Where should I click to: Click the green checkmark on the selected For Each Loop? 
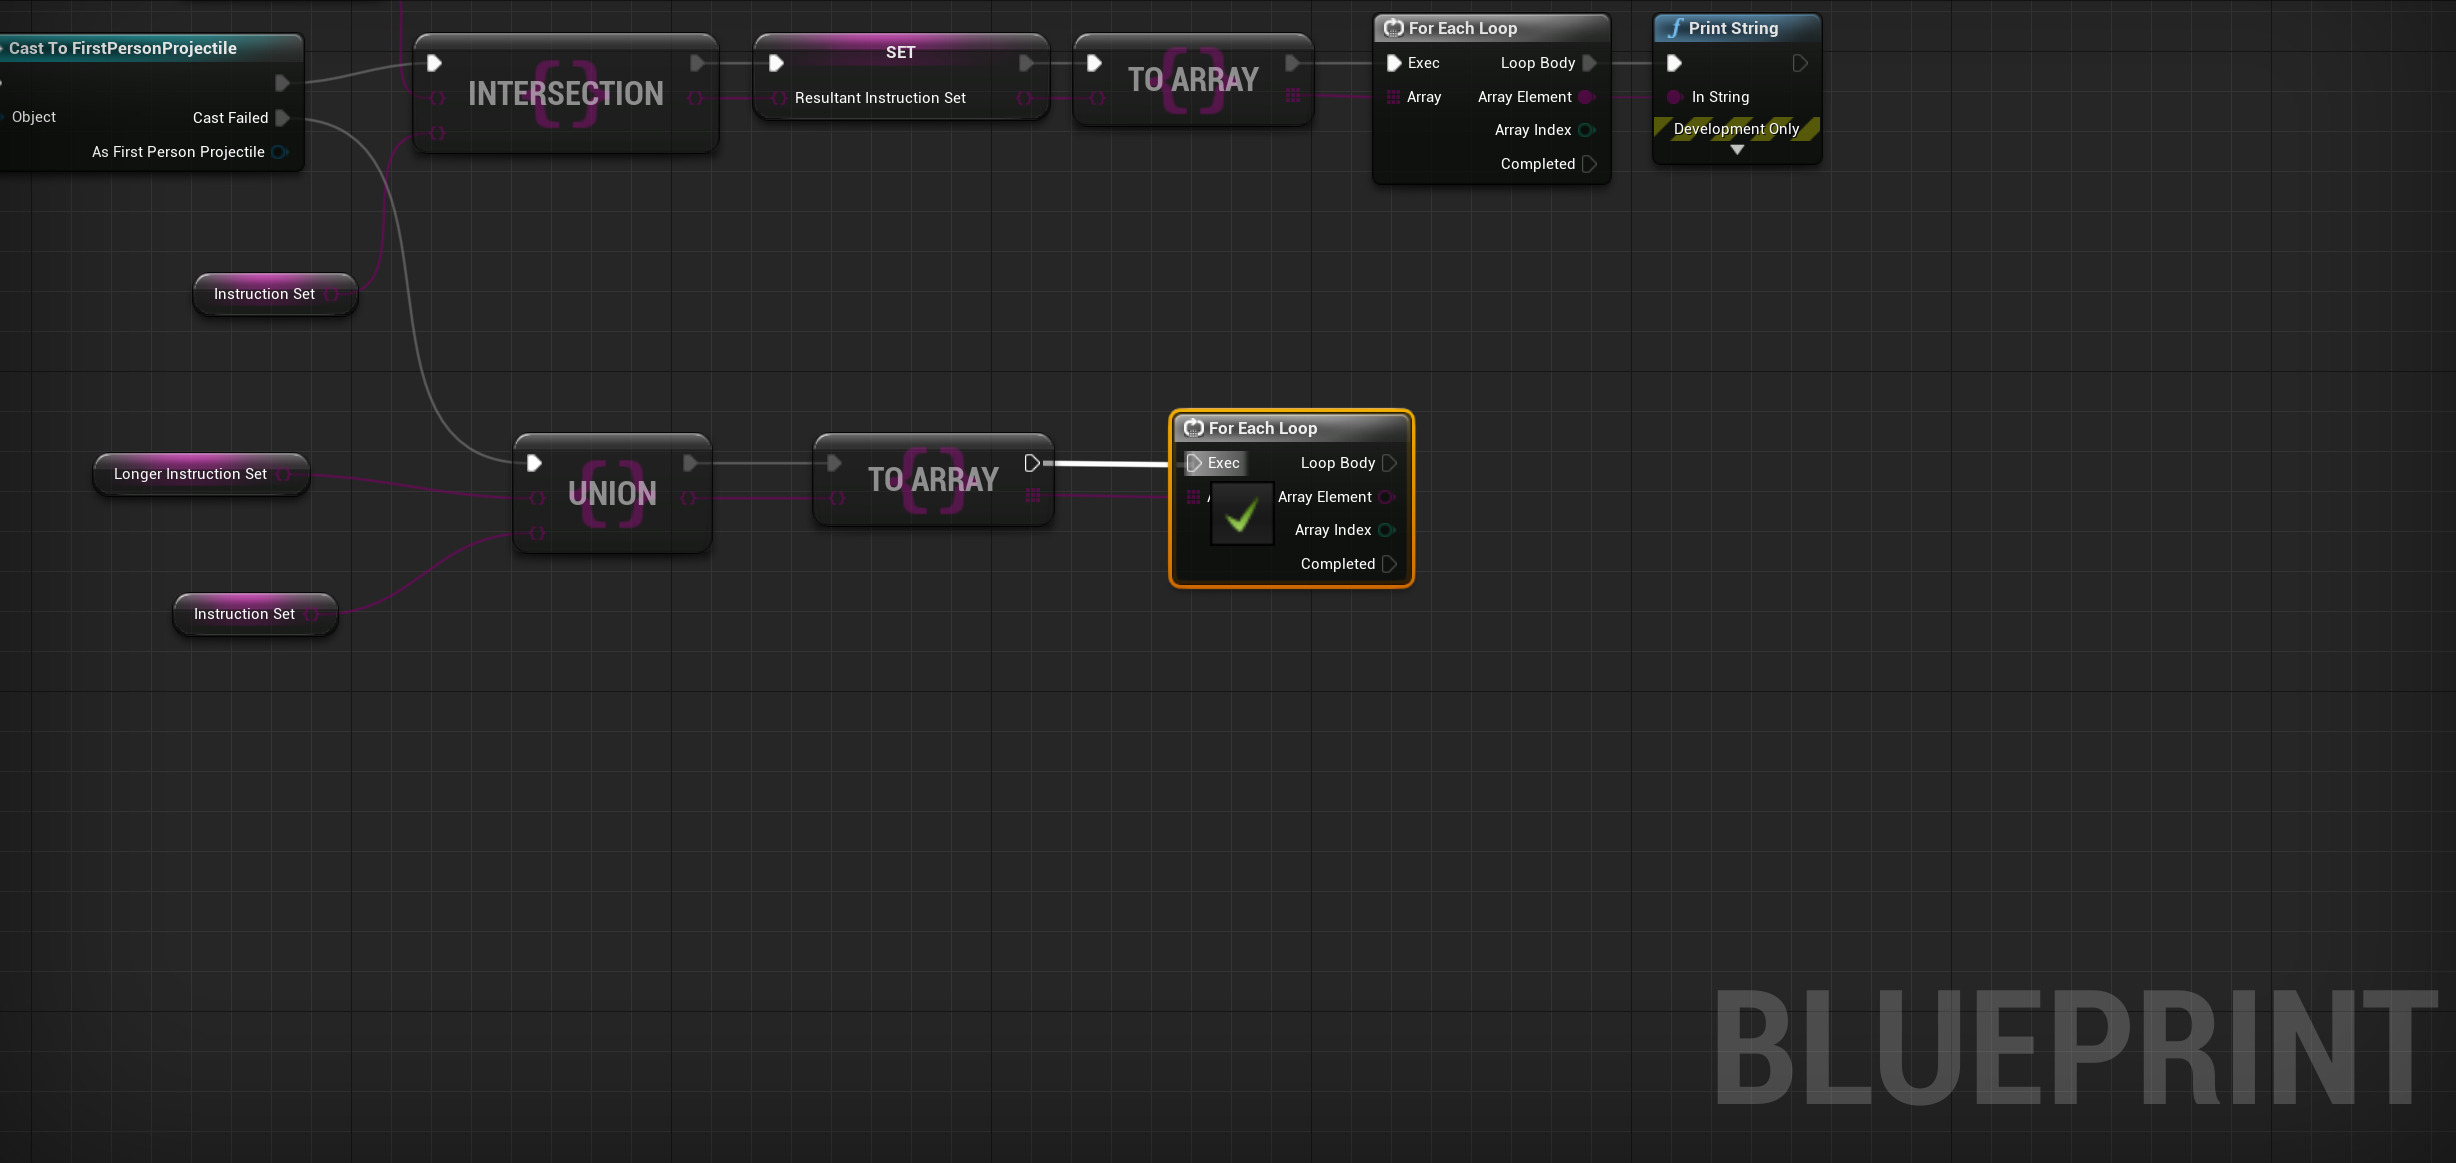click(x=1241, y=515)
